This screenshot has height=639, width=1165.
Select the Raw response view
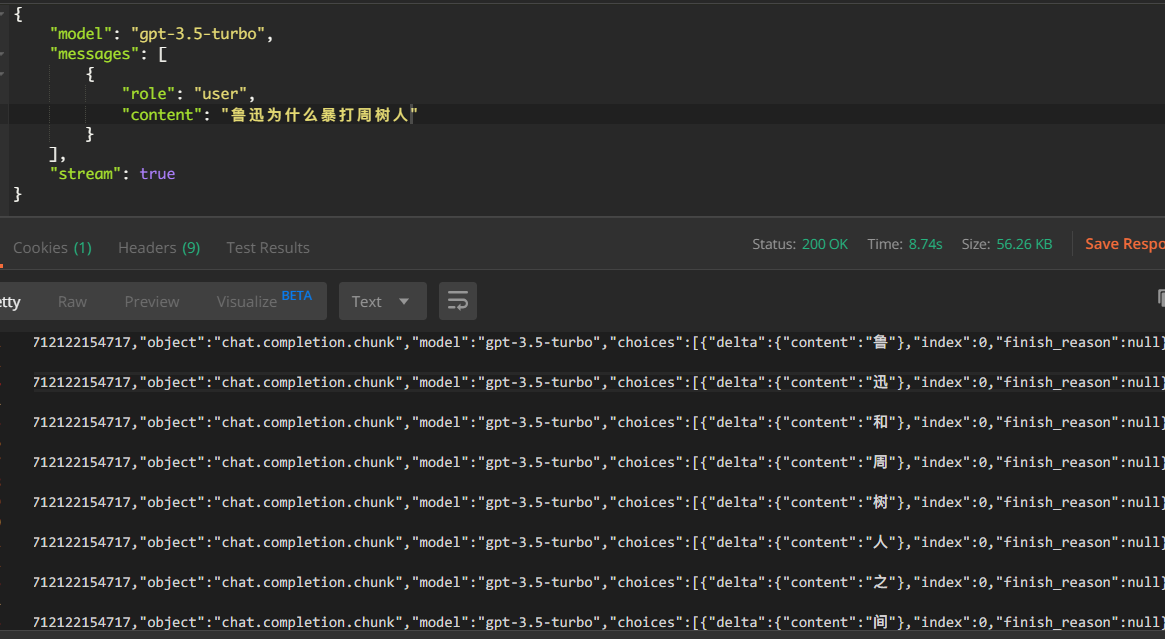click(72, 302)
